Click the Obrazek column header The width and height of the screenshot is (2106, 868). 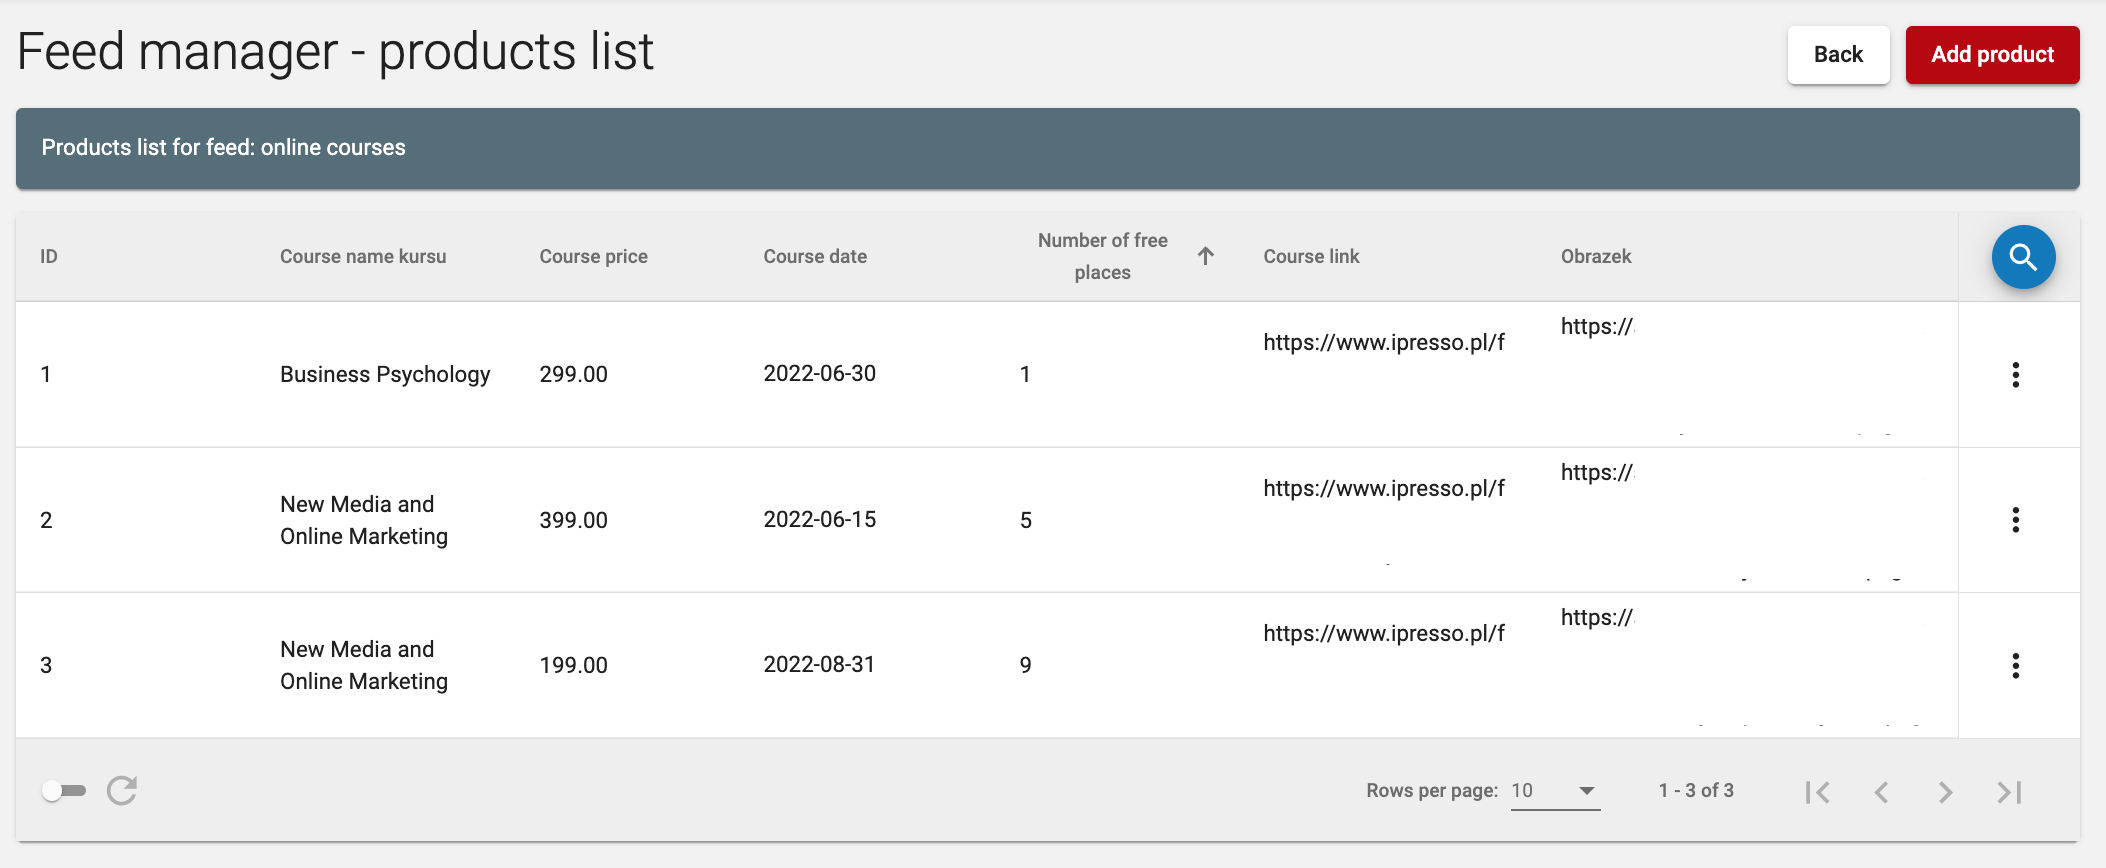[x=1596, y=257]
